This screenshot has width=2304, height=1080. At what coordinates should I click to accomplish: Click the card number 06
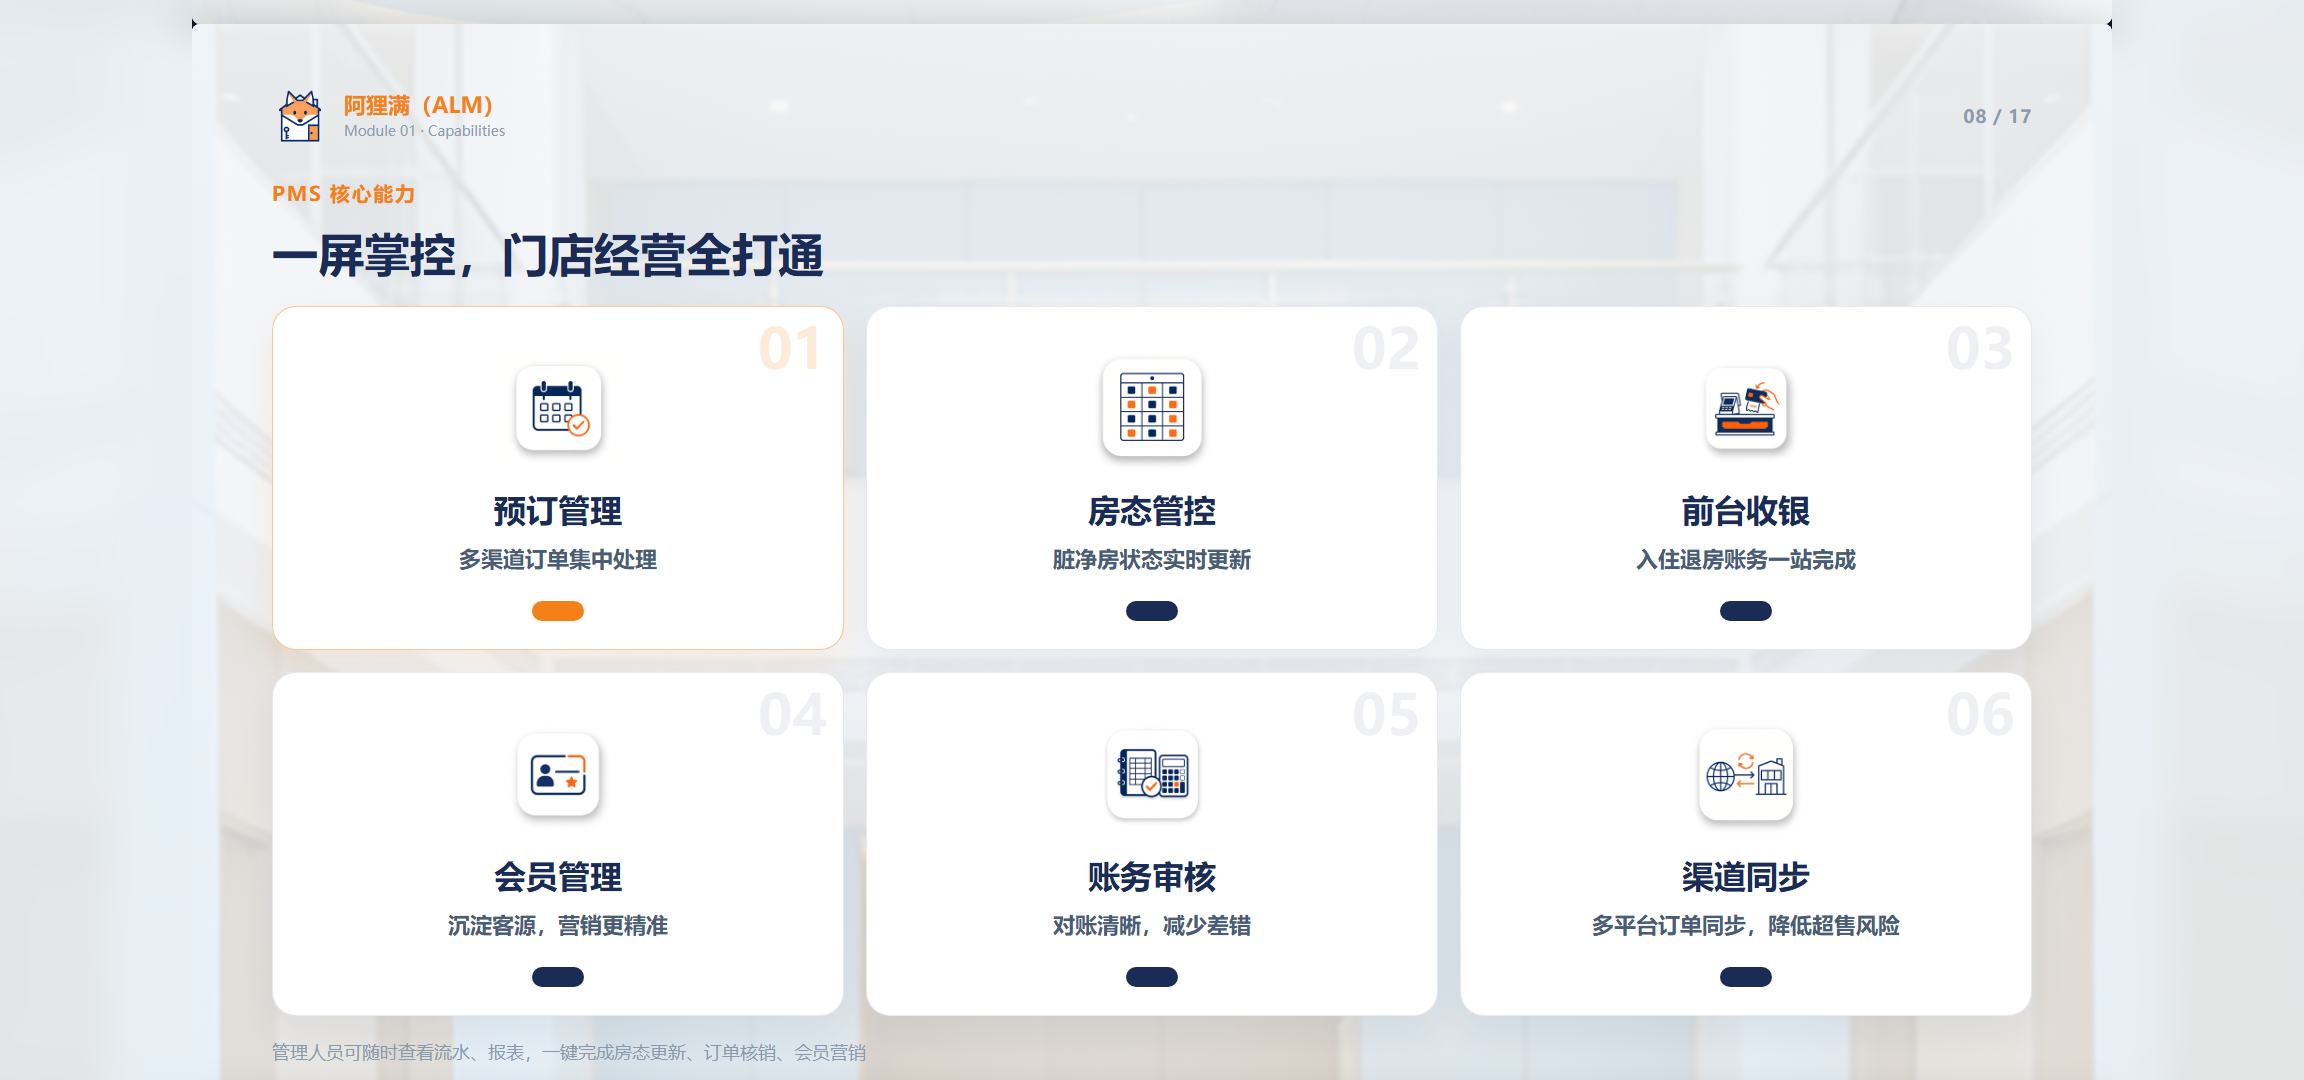(x=1980, y=715)
